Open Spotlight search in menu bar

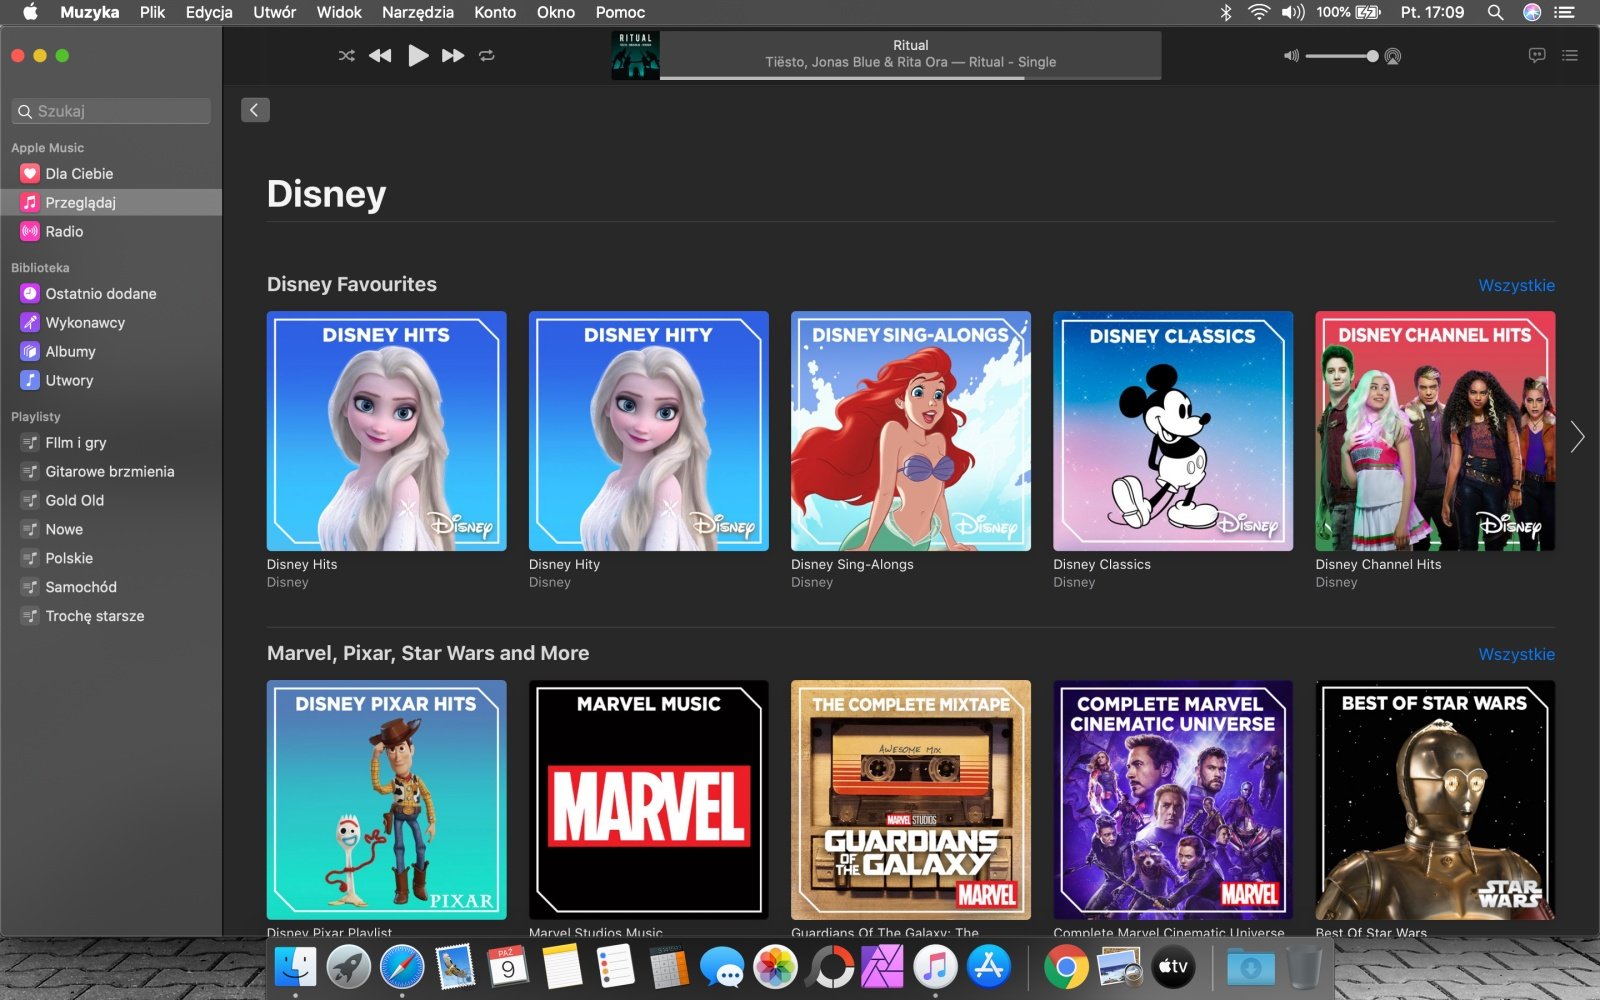click(1495, 12)
